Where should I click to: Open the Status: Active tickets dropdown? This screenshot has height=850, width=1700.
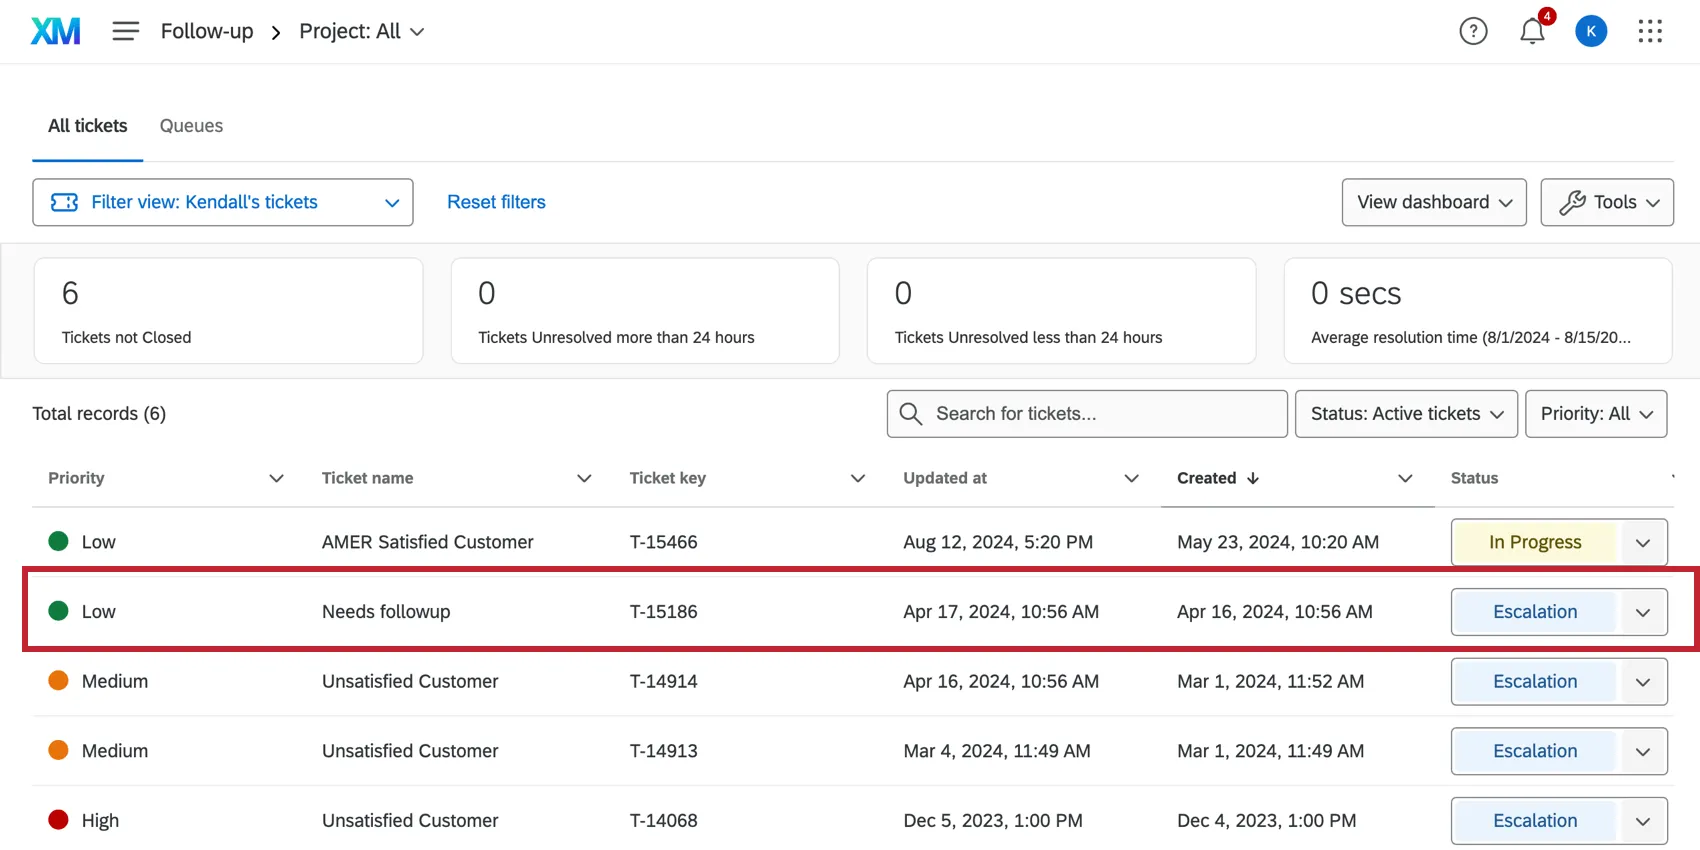coord(1406,414)
